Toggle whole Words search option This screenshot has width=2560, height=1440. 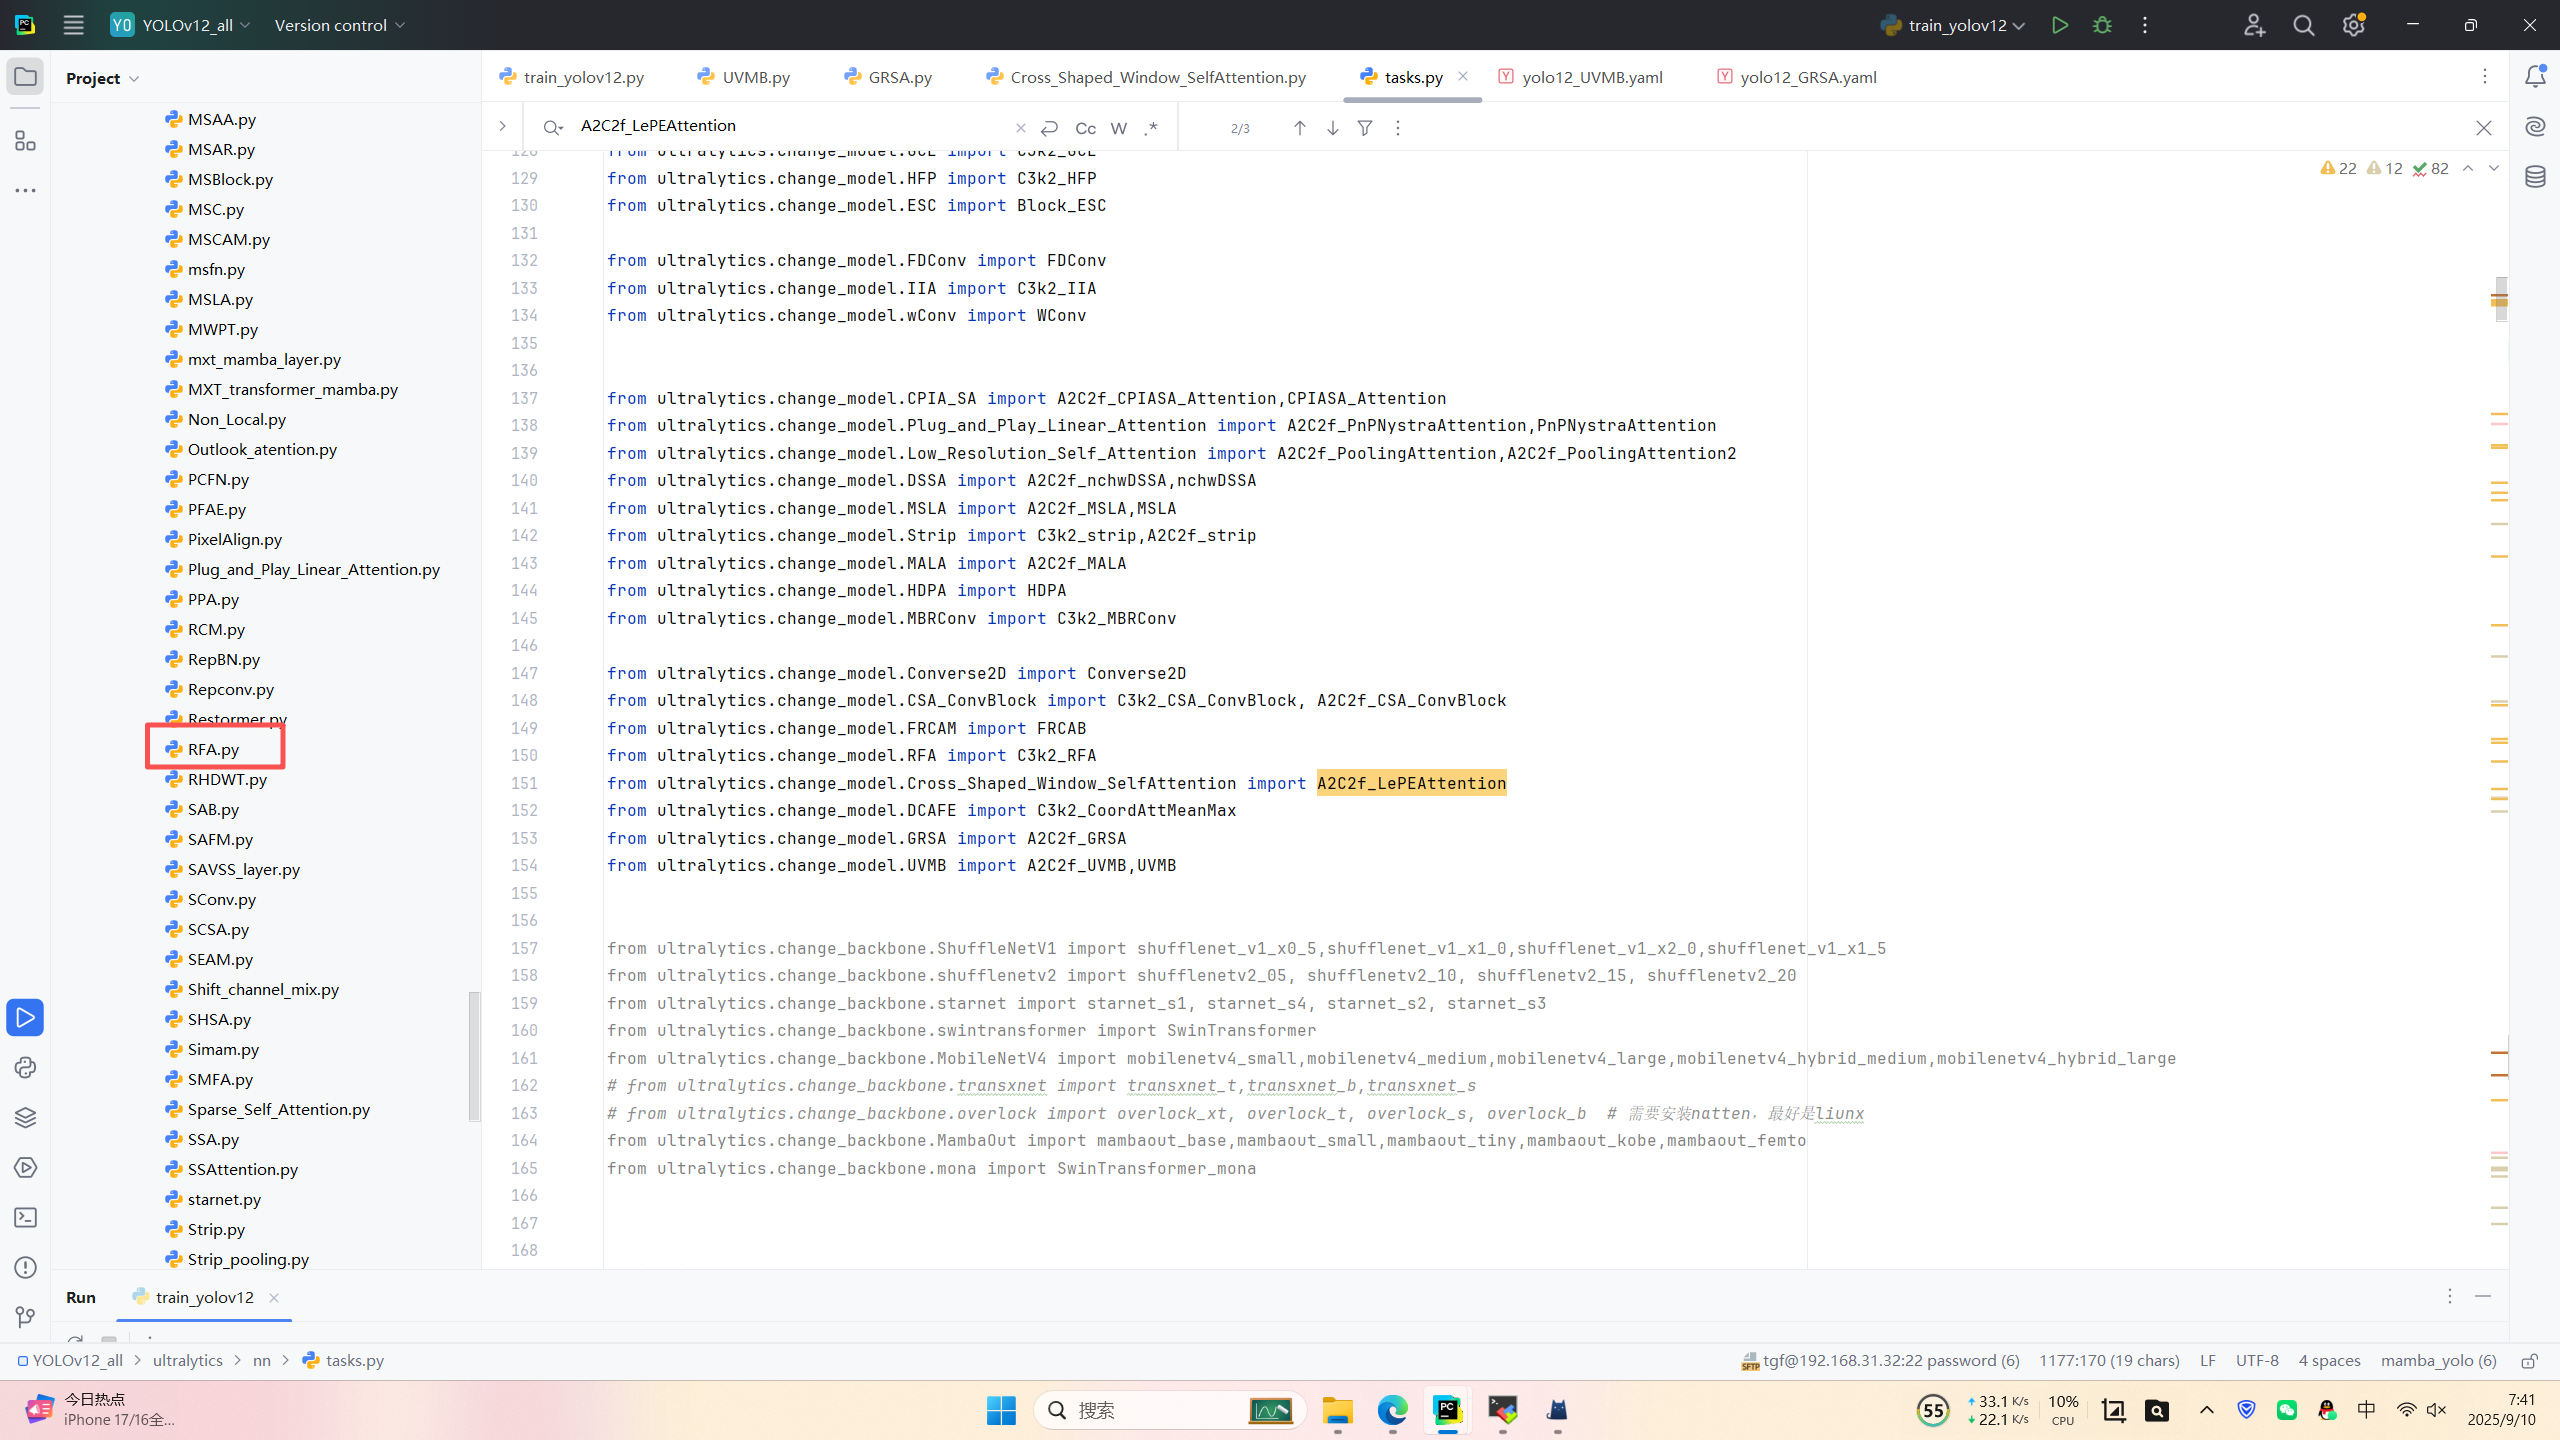pos(1119,128)
